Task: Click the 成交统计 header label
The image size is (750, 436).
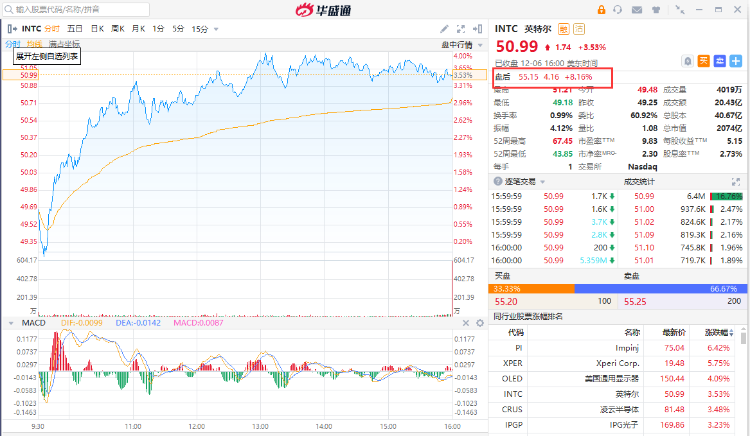Action: pyautogui.click(x=639, y=182)
